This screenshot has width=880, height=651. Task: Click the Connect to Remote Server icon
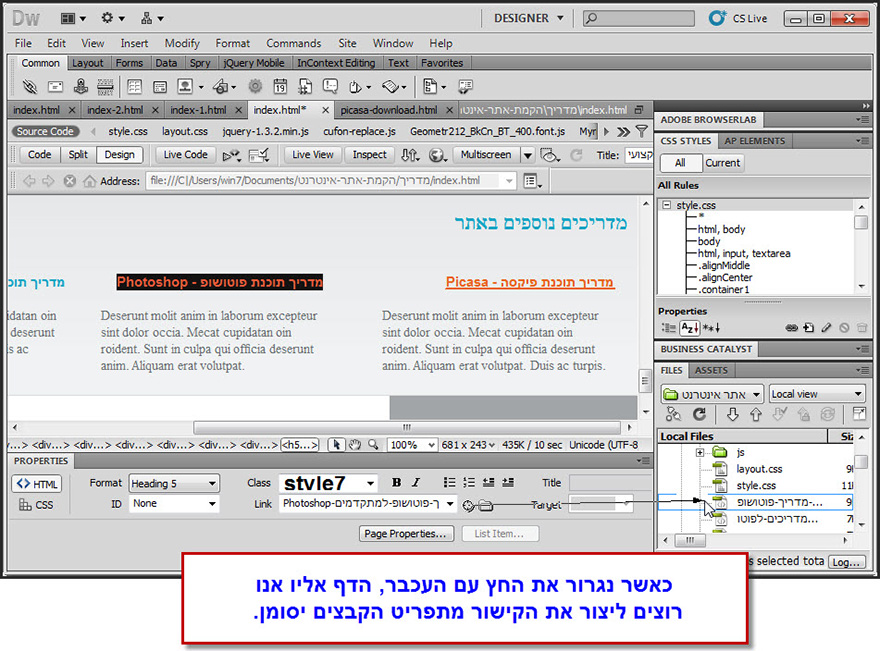(x=673, y=414)
